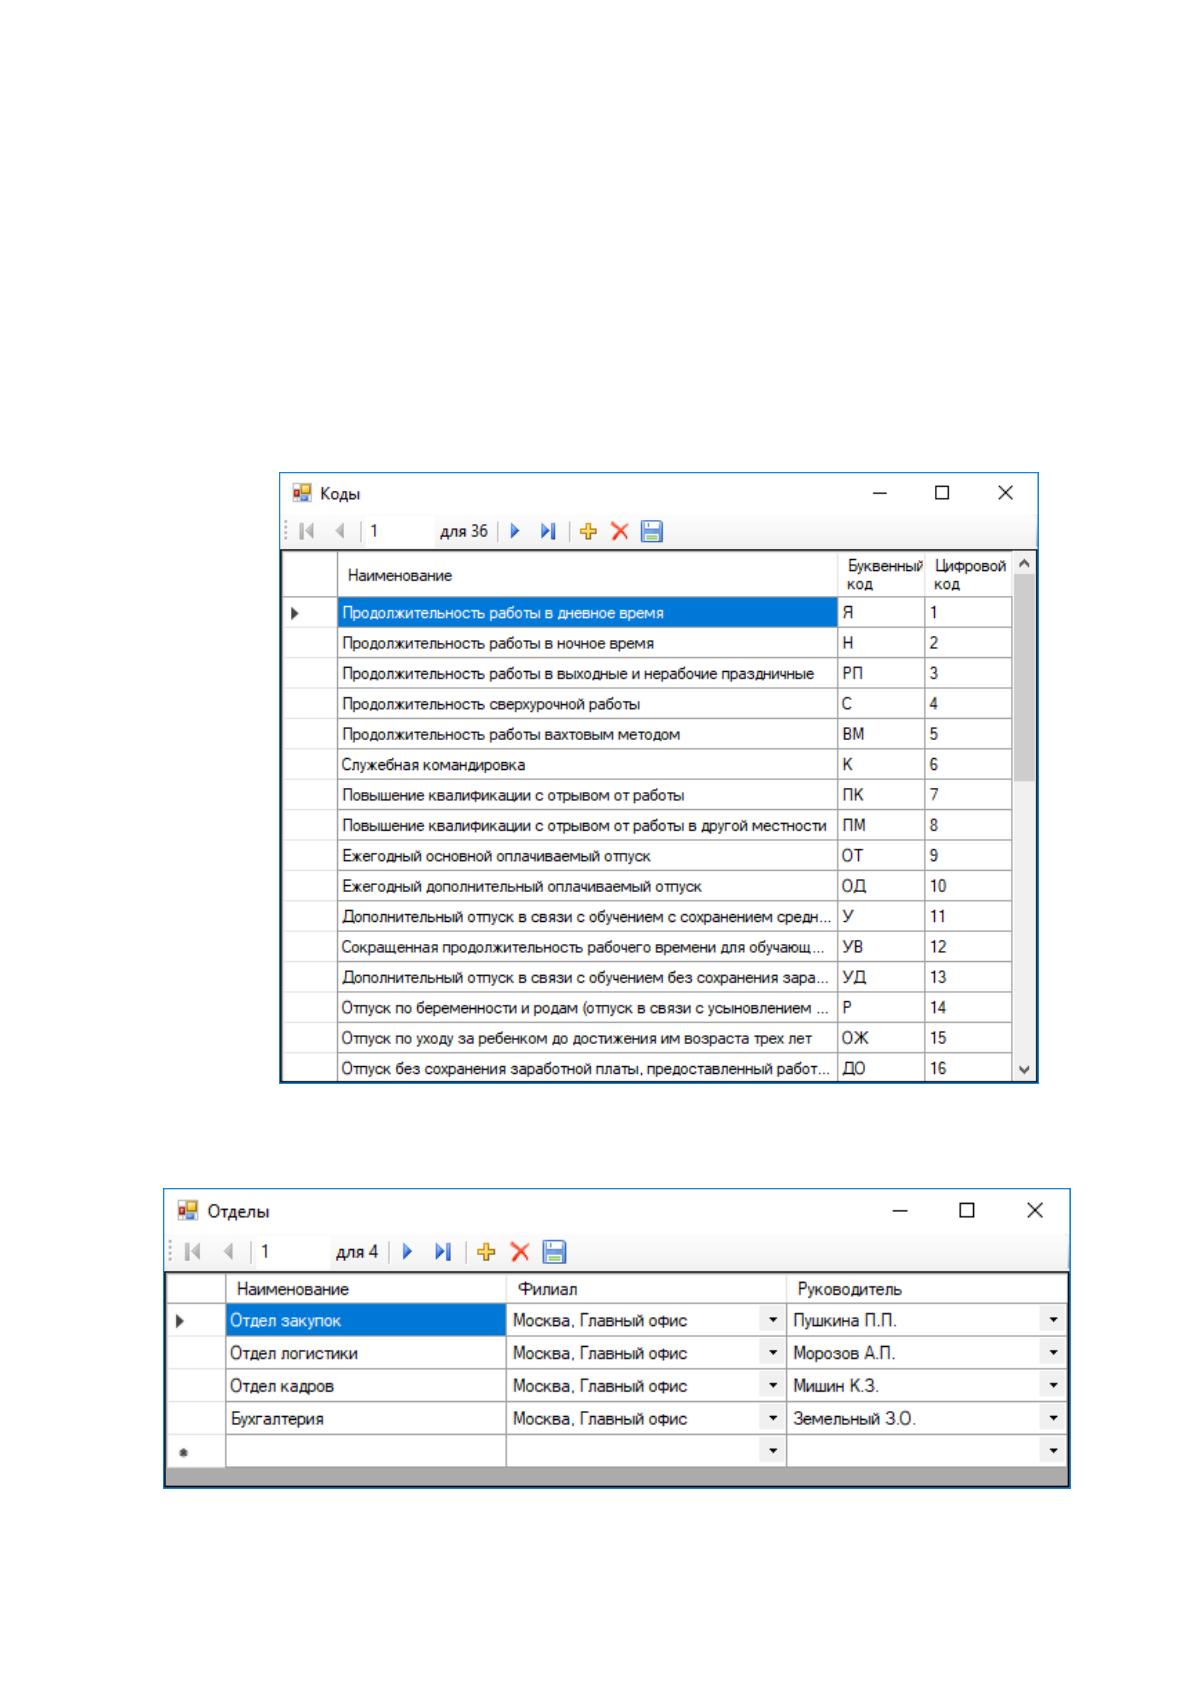Click scroll down arrow in Коды grid
Viewport: 1190px width, 1684px height.
pyautogui.click(x=1024, y=1069)
